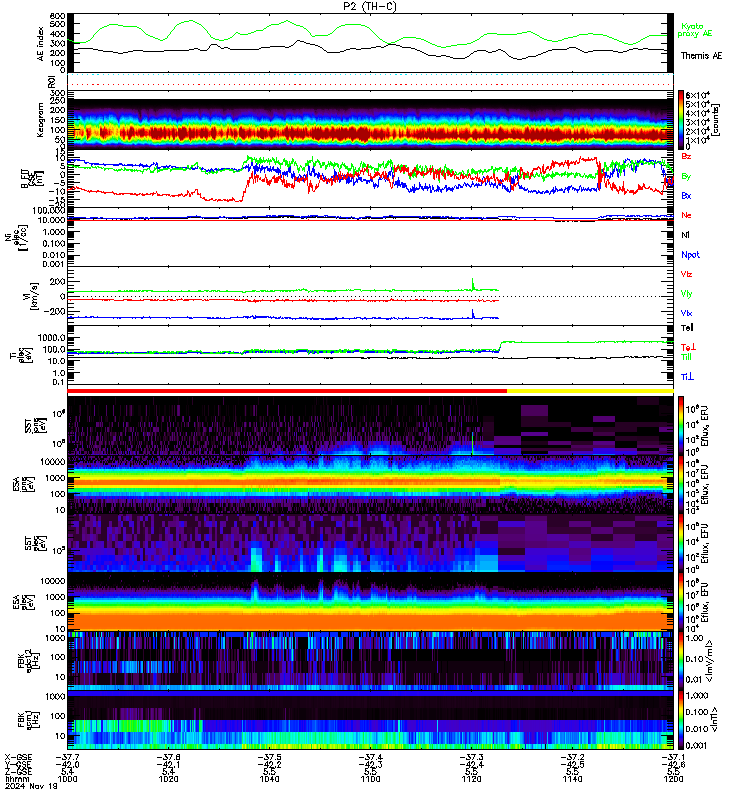
Task: Click the blue Vix legend label
Action: pyautogui.click(x=686, y=313)
